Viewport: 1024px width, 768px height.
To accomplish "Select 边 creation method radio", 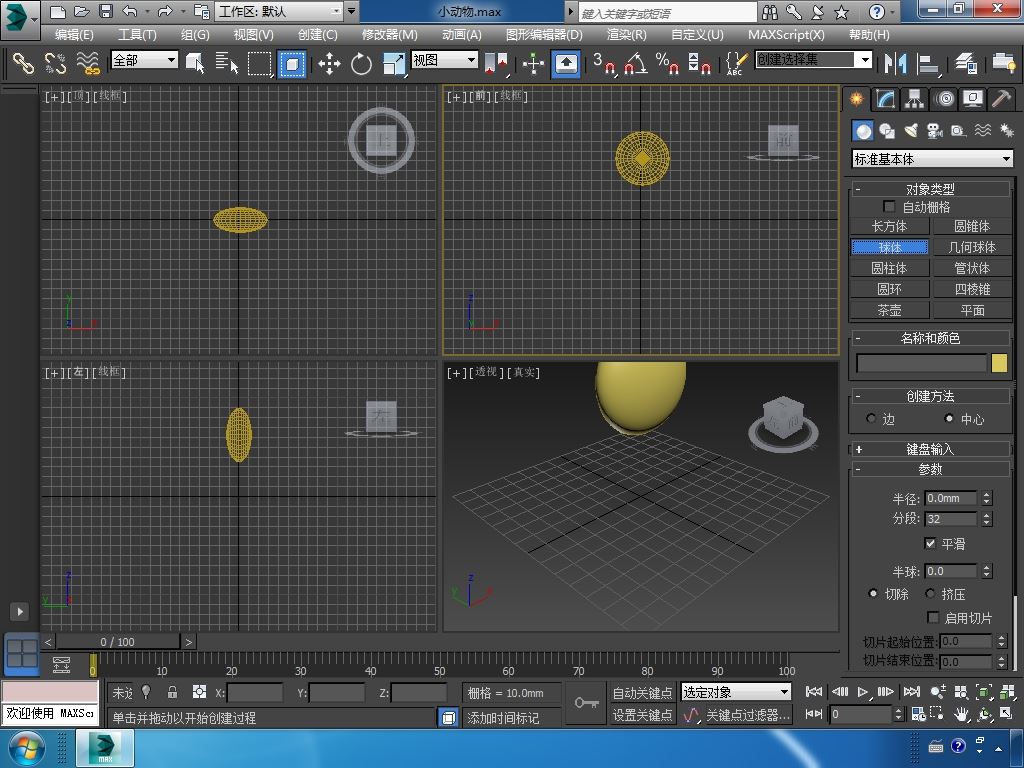I will (x=871, y=418).
